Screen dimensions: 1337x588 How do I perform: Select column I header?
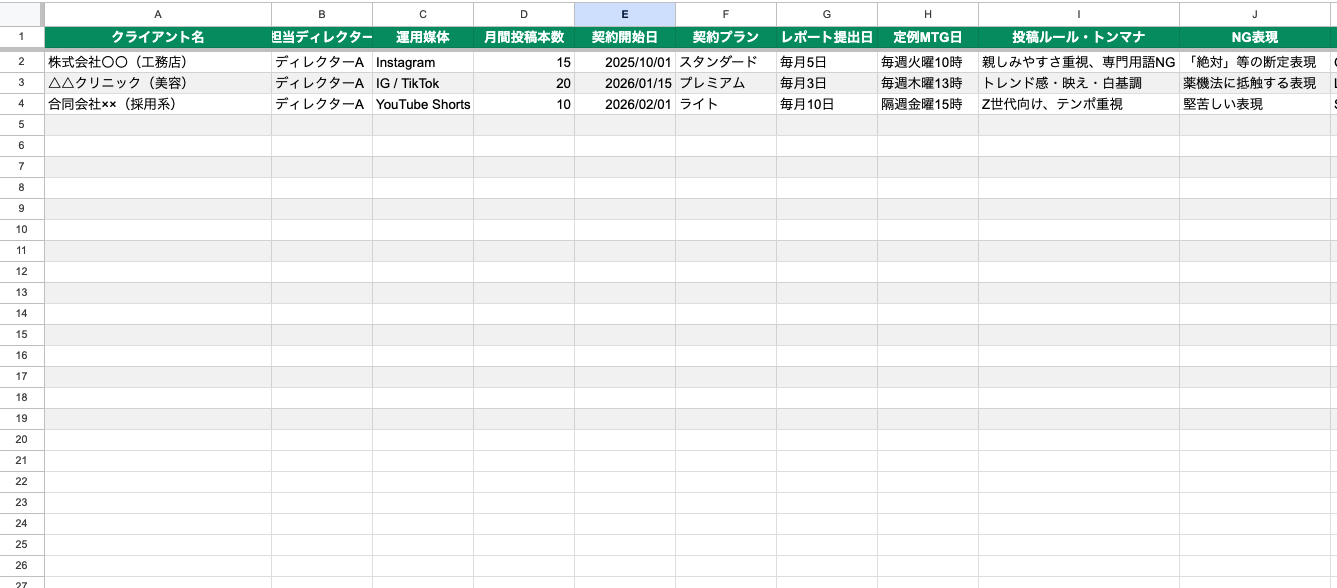coord(1078,14)
